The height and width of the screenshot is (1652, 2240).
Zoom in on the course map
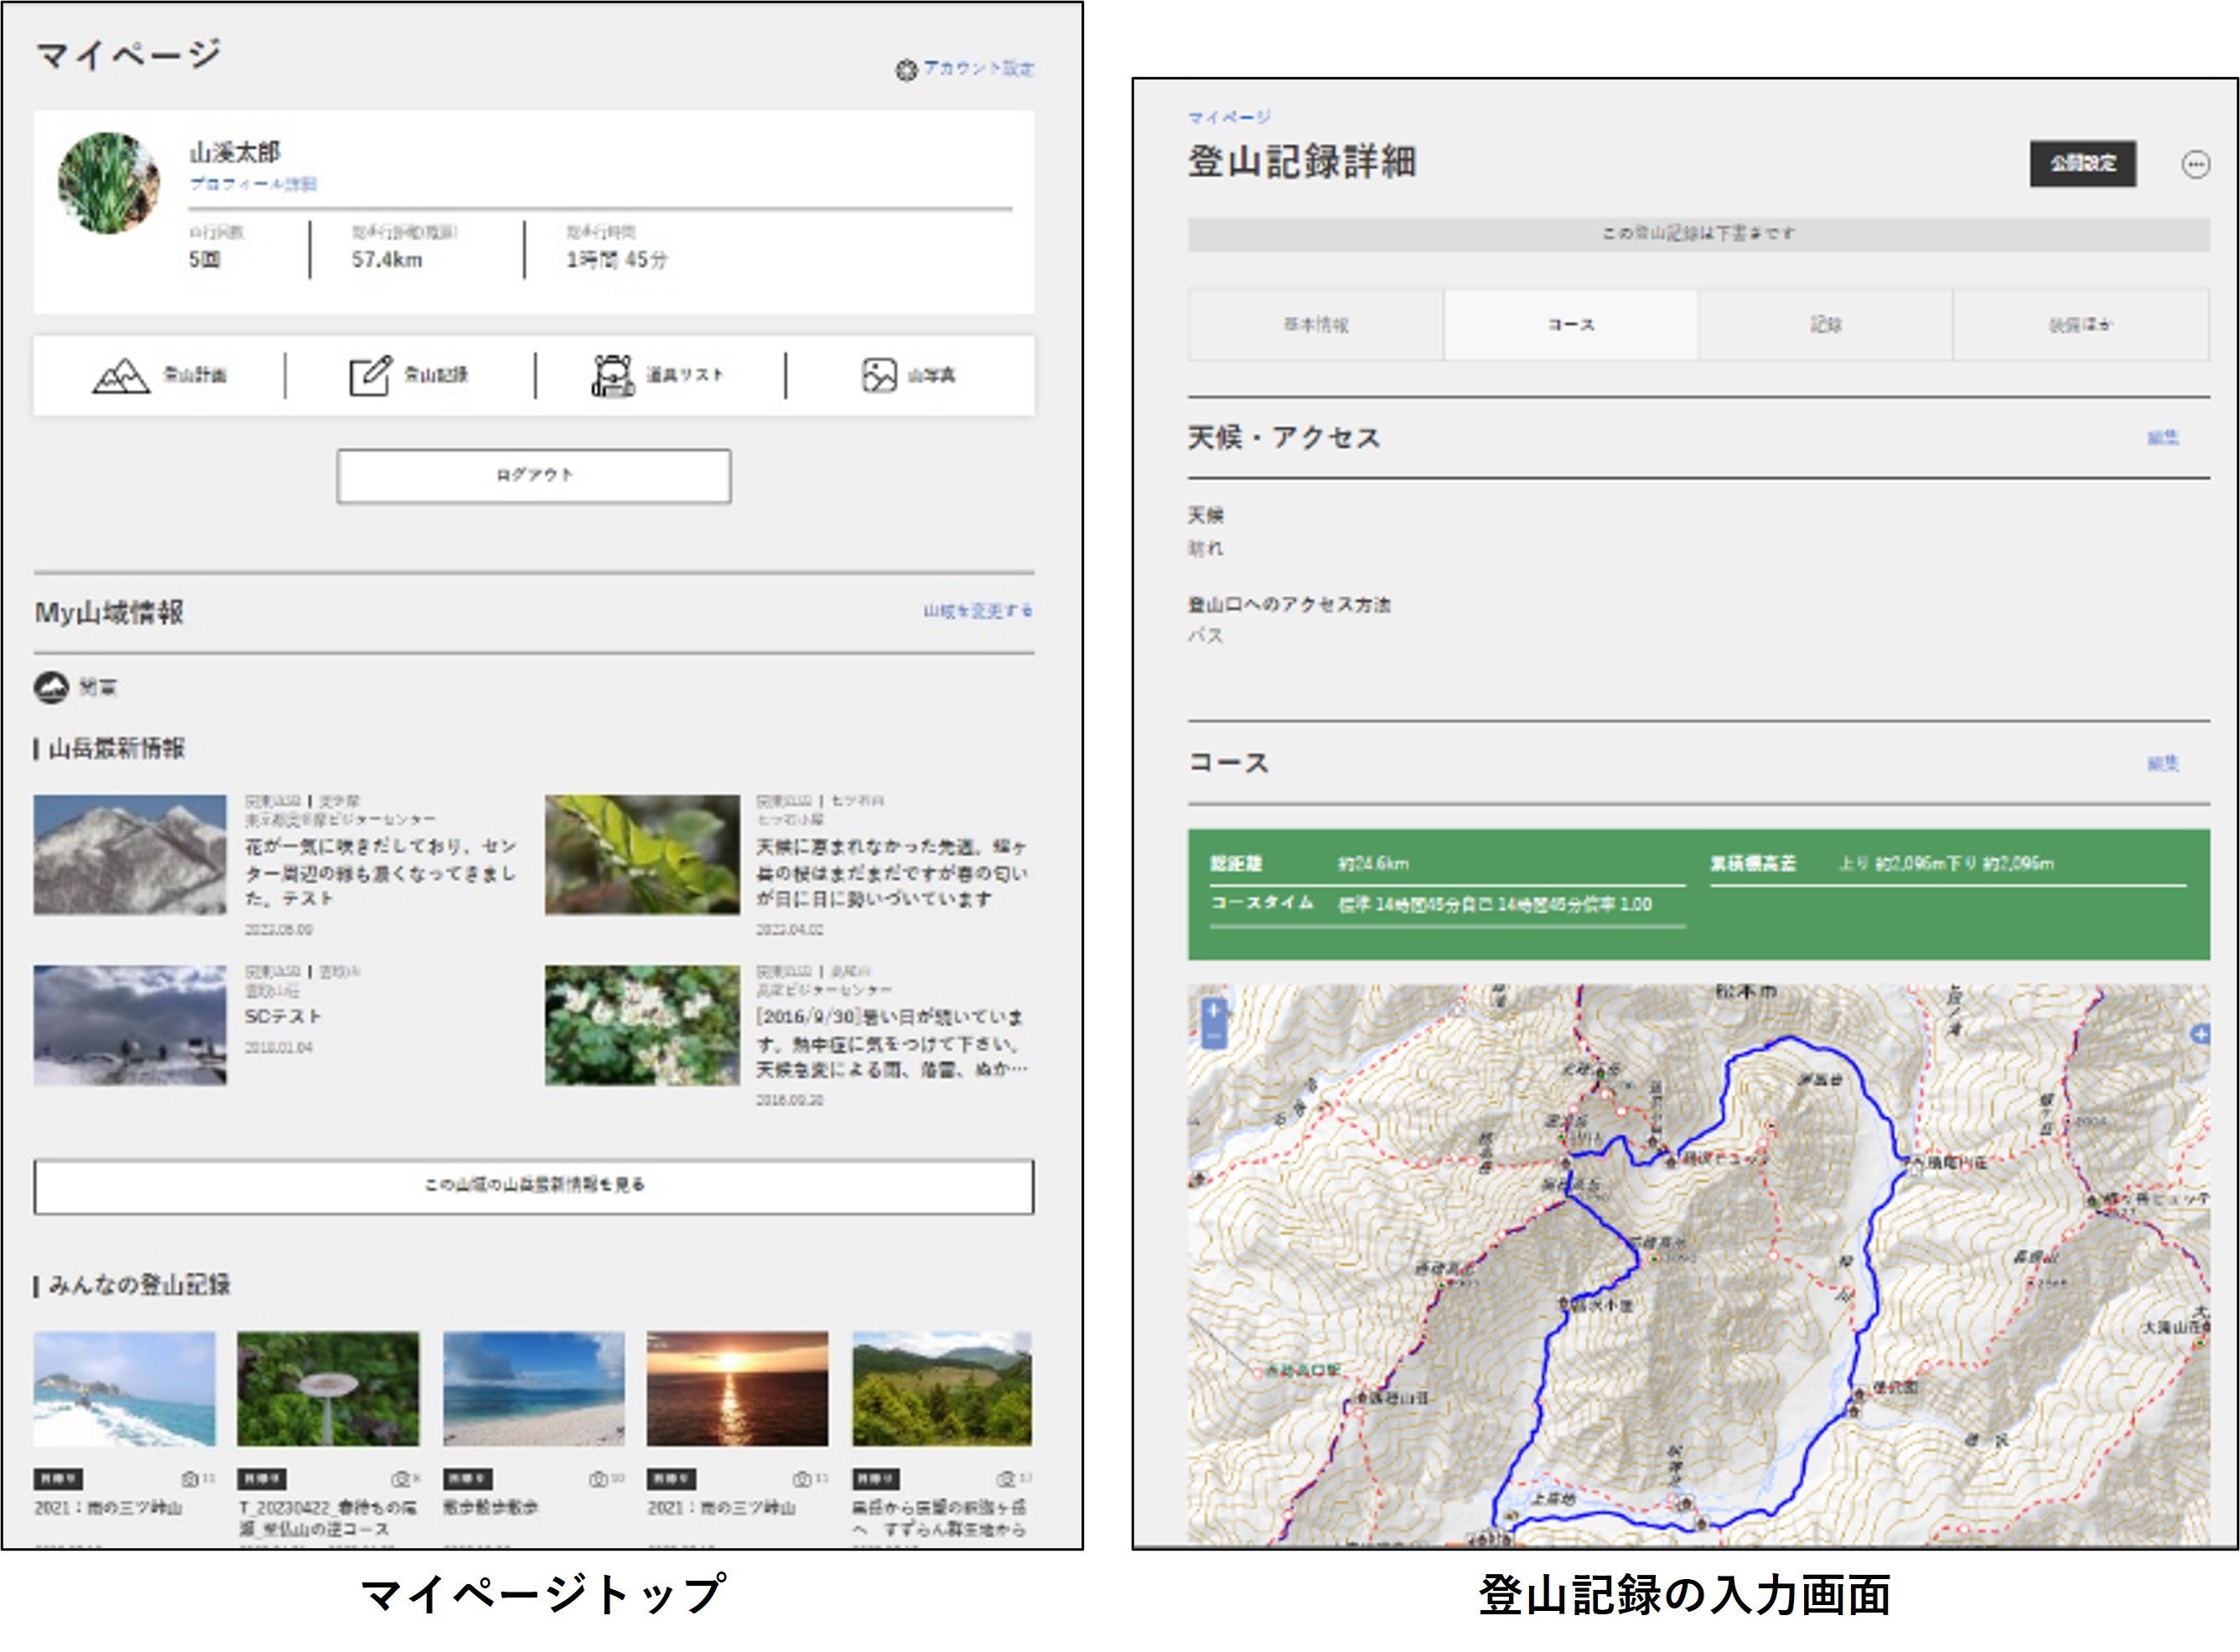pos(1213,1010)
